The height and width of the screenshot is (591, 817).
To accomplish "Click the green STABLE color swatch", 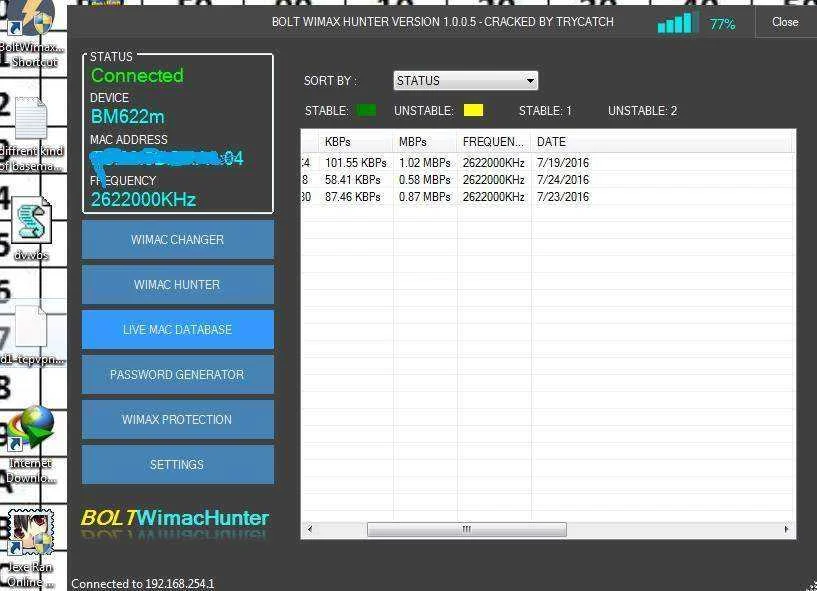I will point(366,110).
